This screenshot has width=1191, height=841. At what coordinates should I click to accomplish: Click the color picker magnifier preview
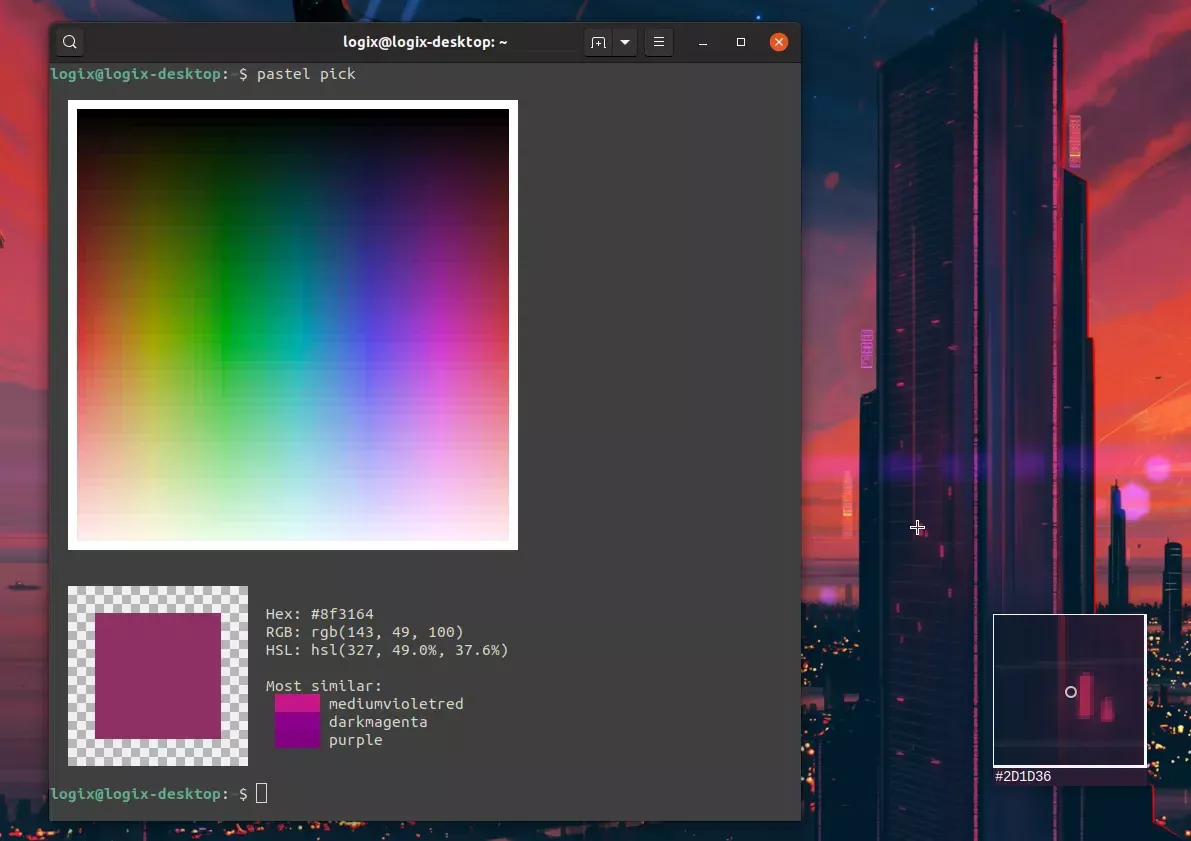pyautogui.click(x=1069, y=691)
